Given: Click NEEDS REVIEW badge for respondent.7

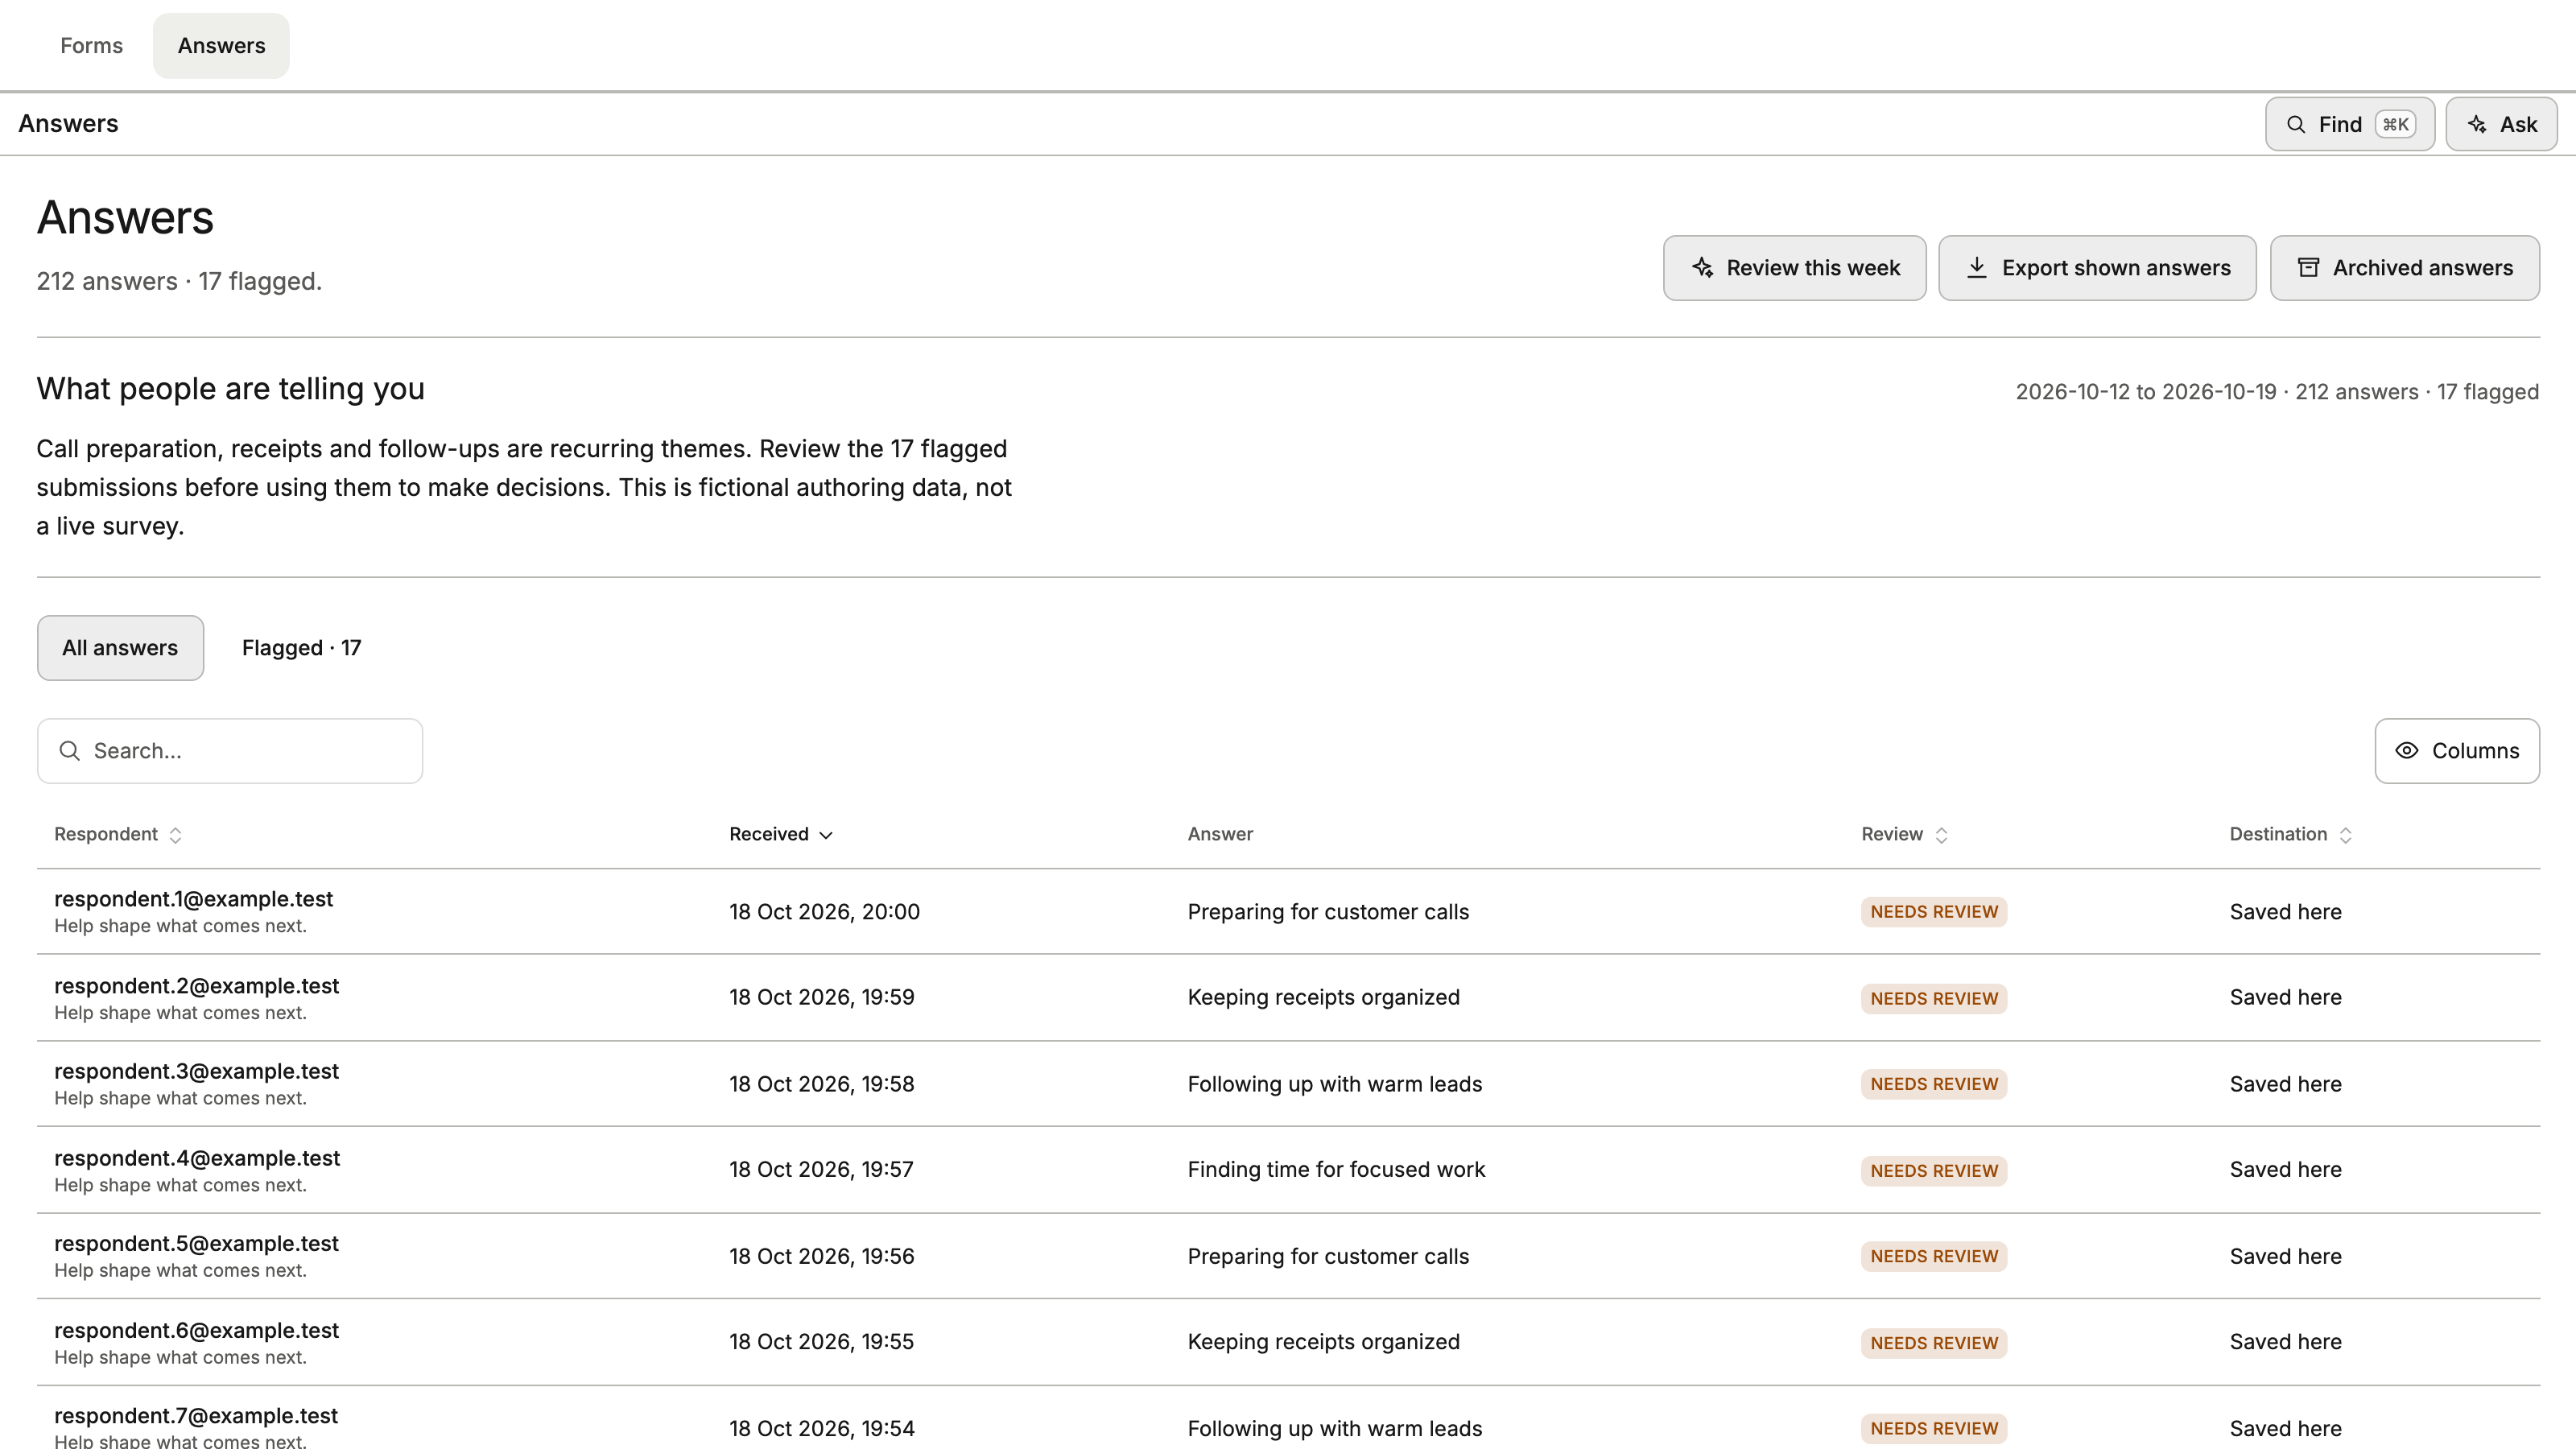Looking at the screenshot, I should 1934,1428.
